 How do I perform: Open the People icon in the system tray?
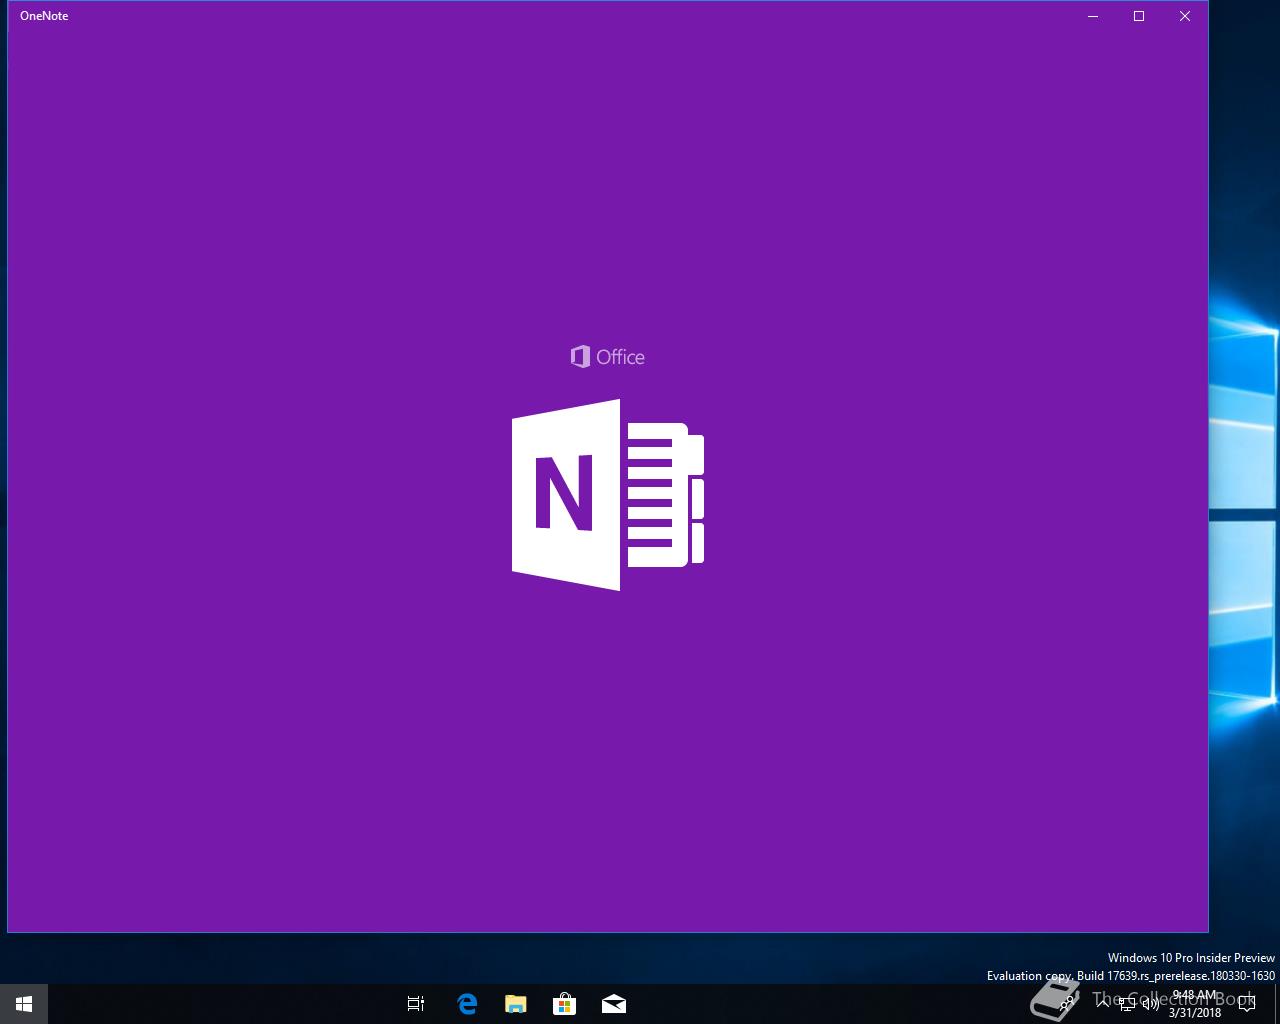point(1068,1003)
